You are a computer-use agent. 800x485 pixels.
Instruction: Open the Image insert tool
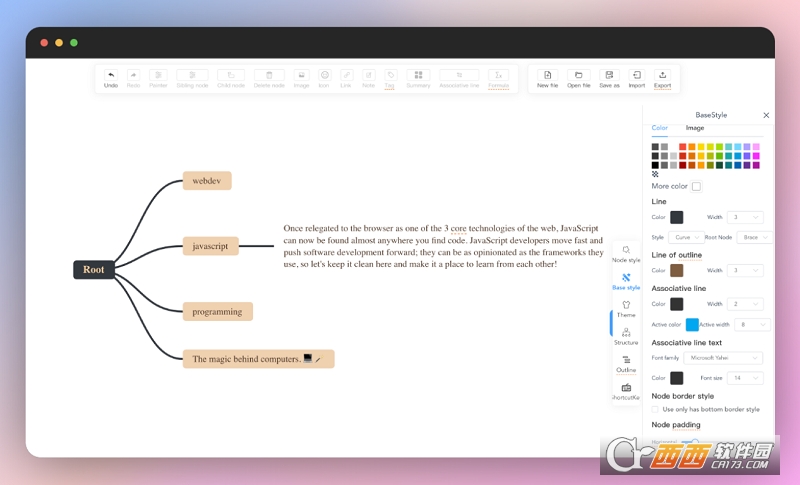302,75
